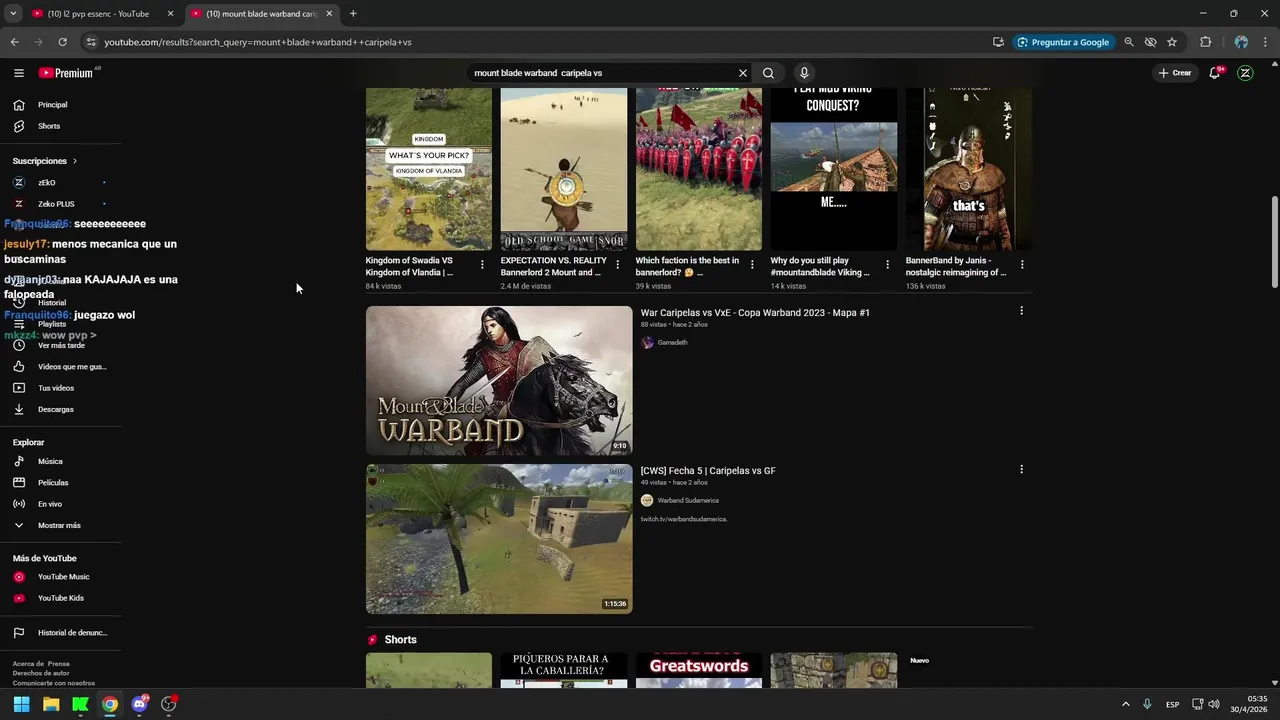This screenshot has height=720, width=1280.
Task: Open options for Kingdom of Swadia short
Action: coord(482,265)
